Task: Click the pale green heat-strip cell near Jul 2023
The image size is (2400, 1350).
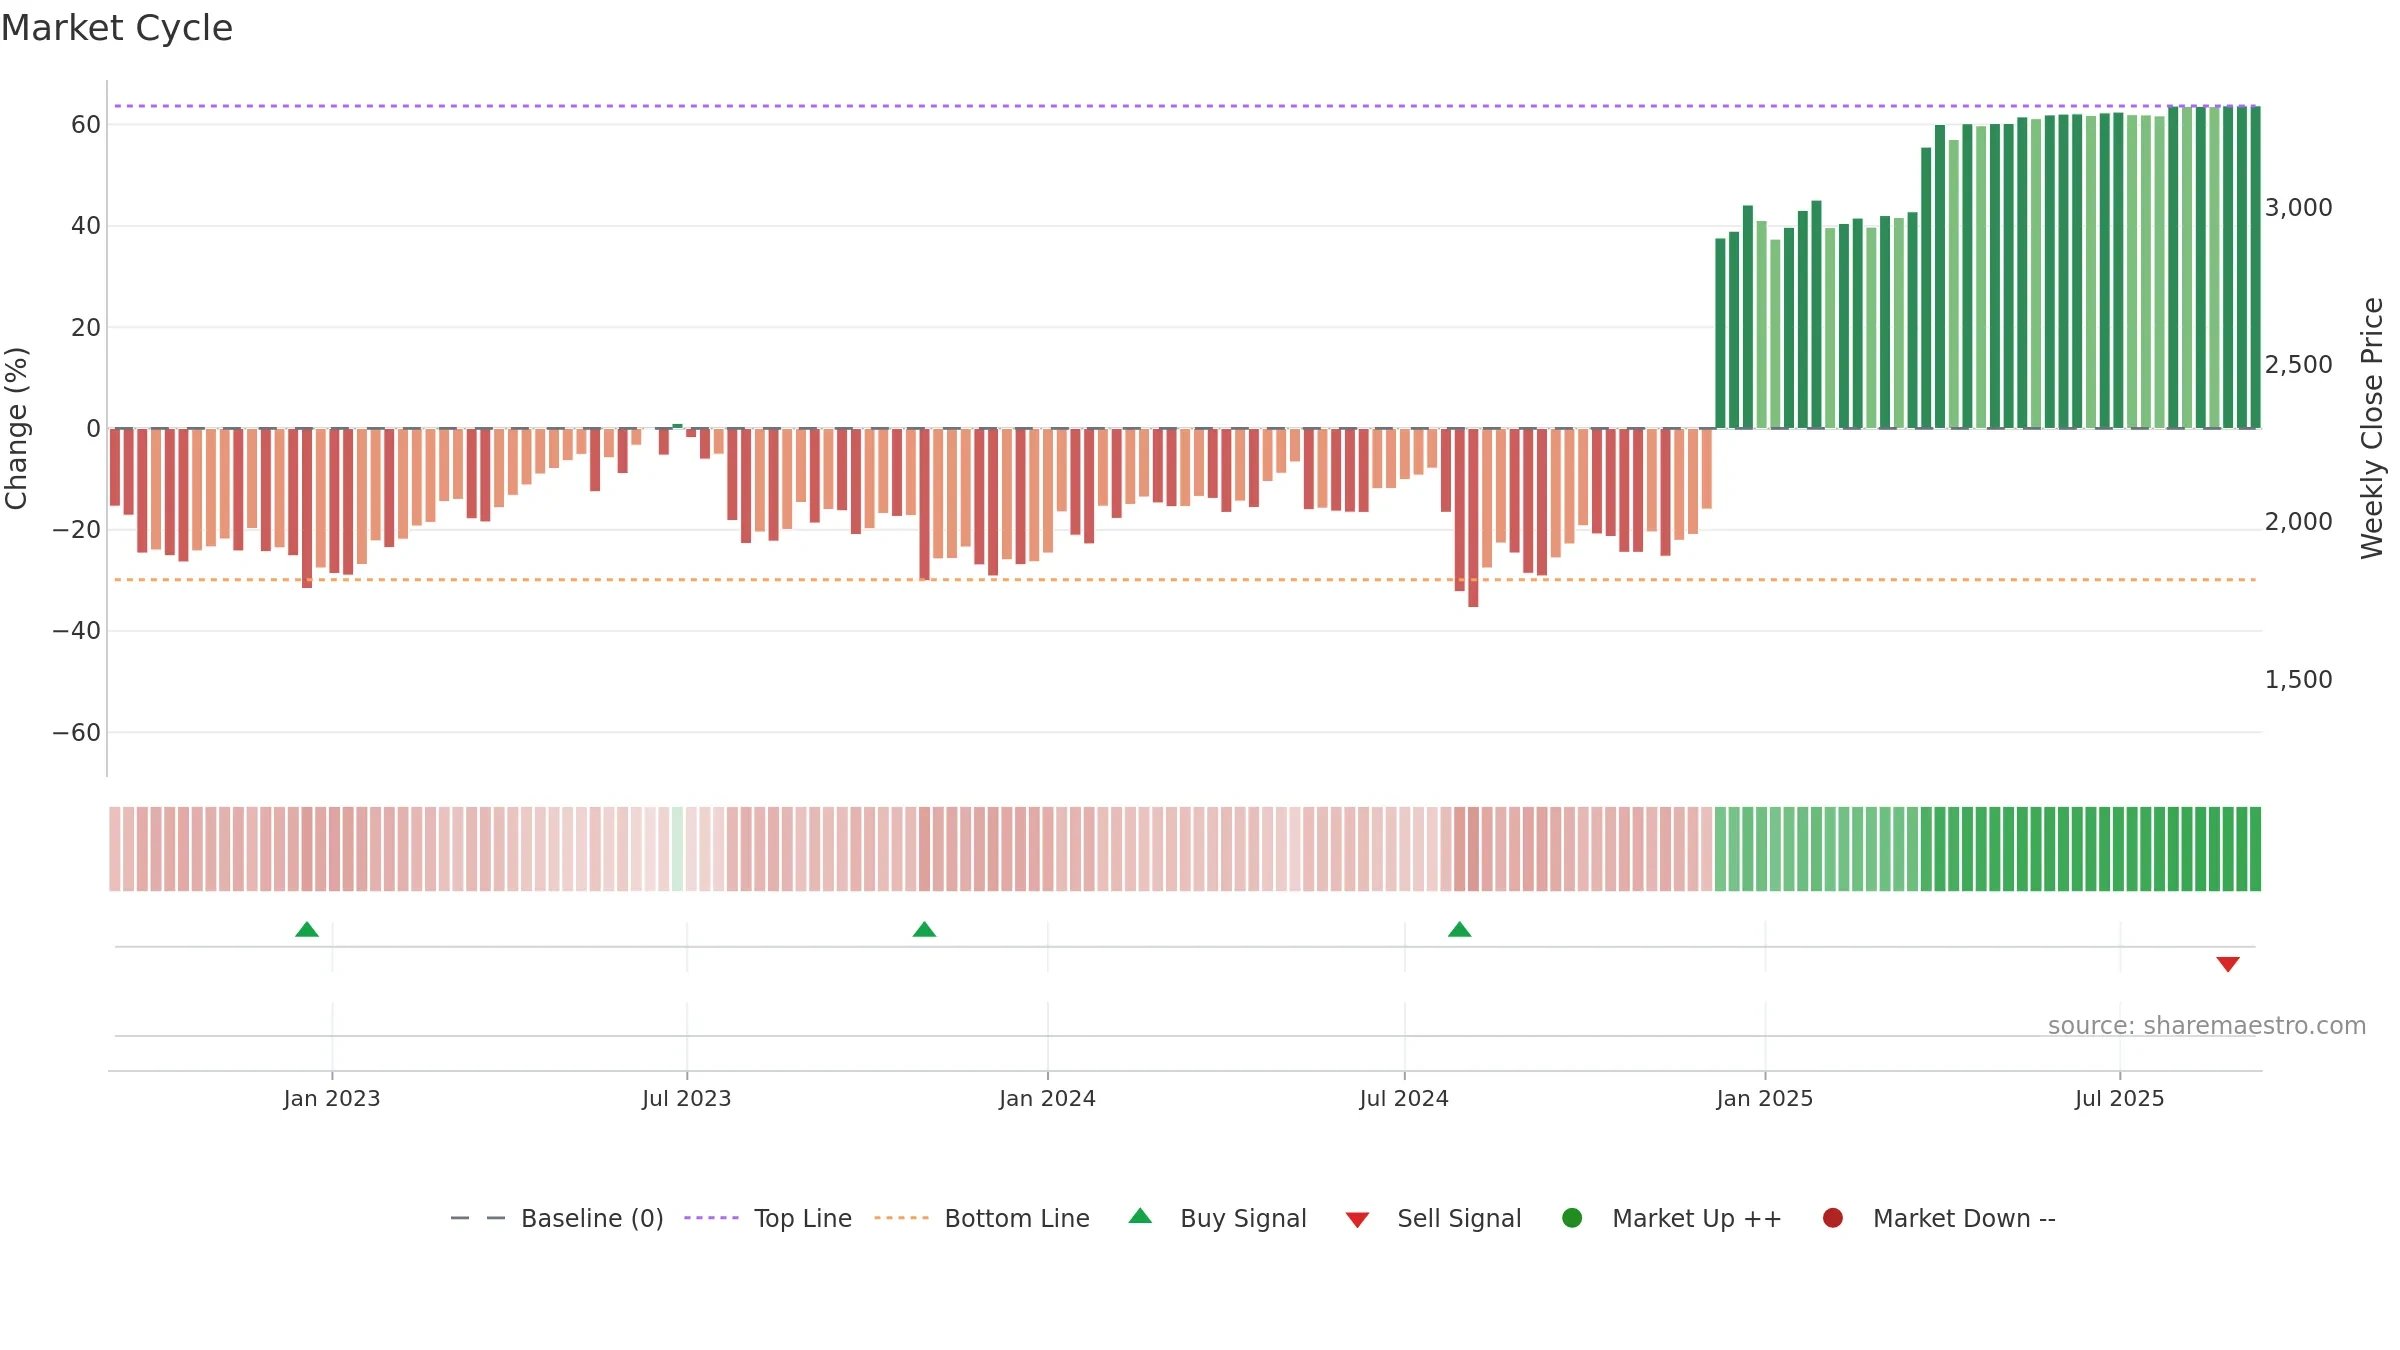Action: [x=677, y=849]
